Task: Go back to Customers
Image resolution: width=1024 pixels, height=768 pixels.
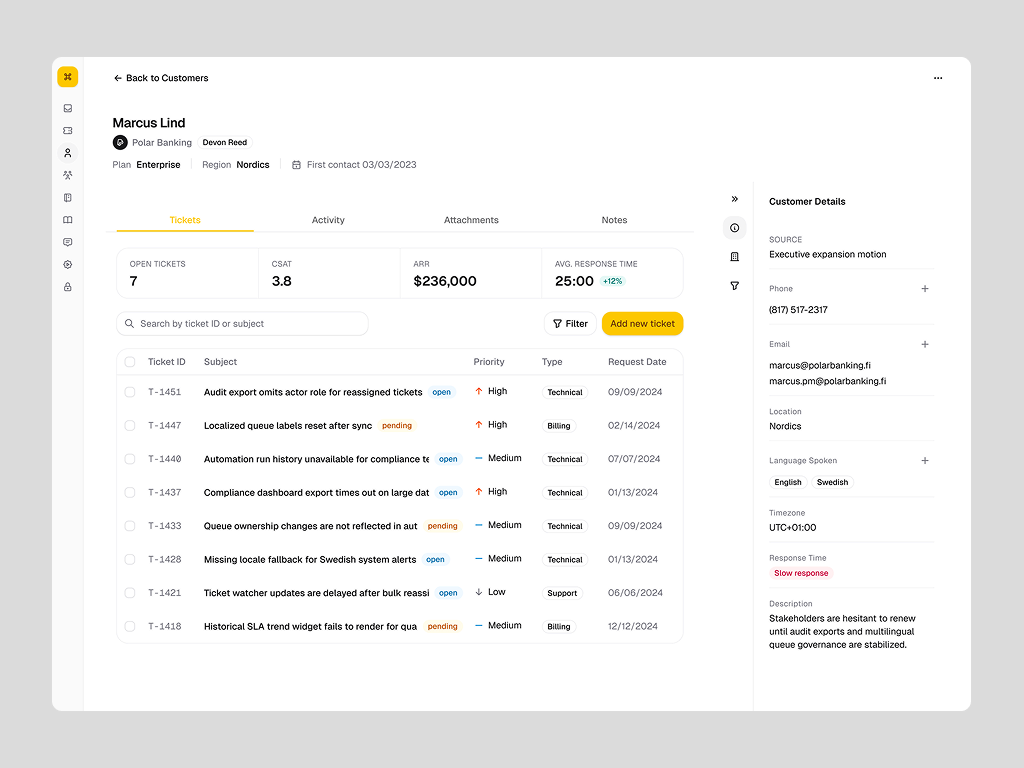Action: [161, 78]
